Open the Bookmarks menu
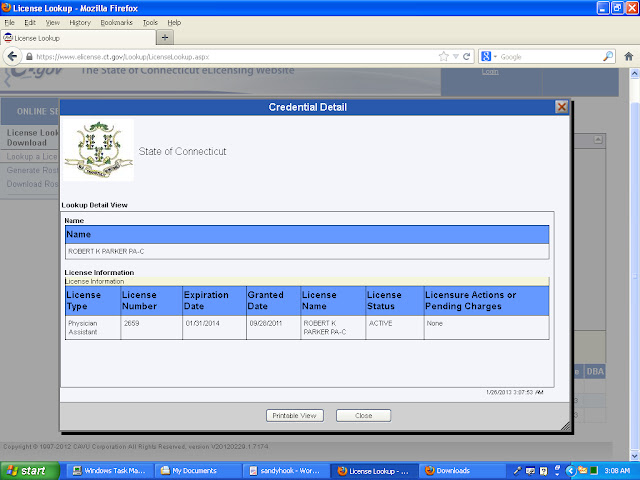The image size is (640, 480). [116, 22]
